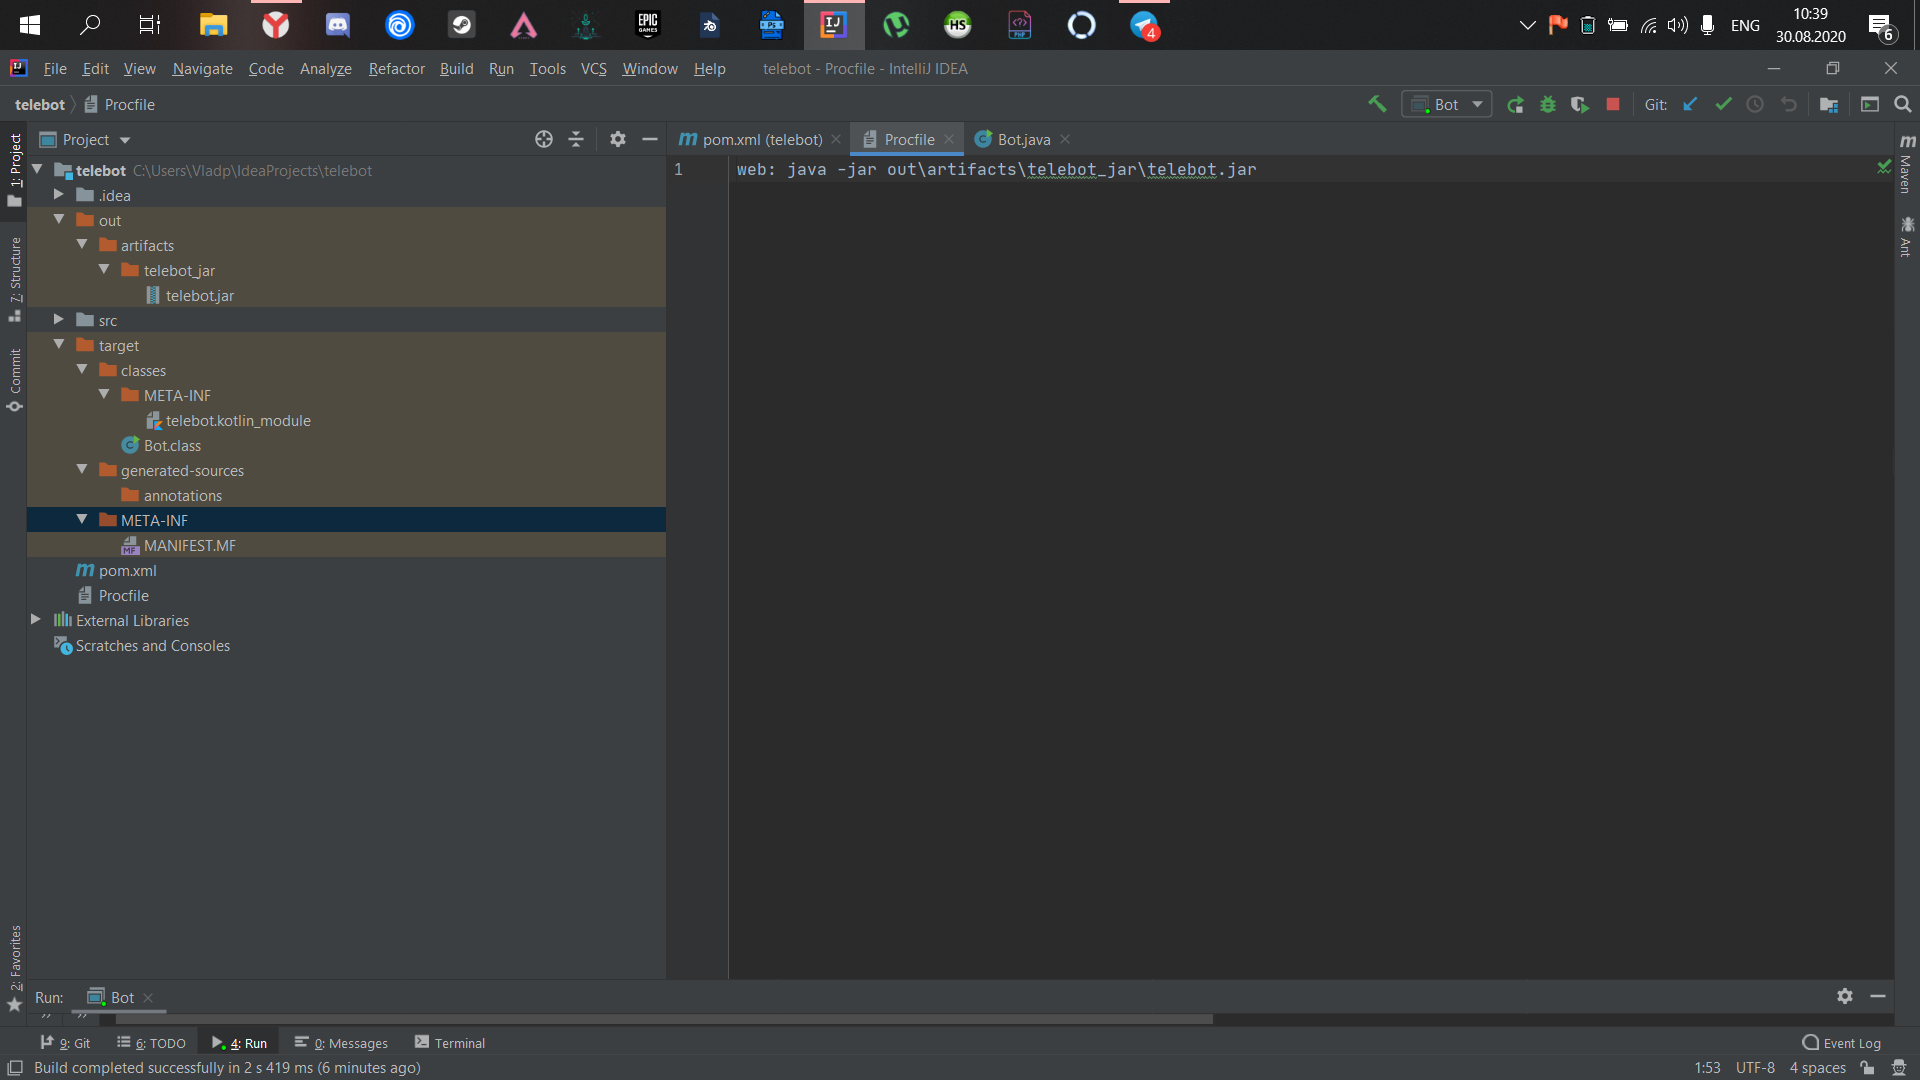Update project via Git blue arrow
This screenshot has width=1920, height=1080.
(x=1690, y=104)
